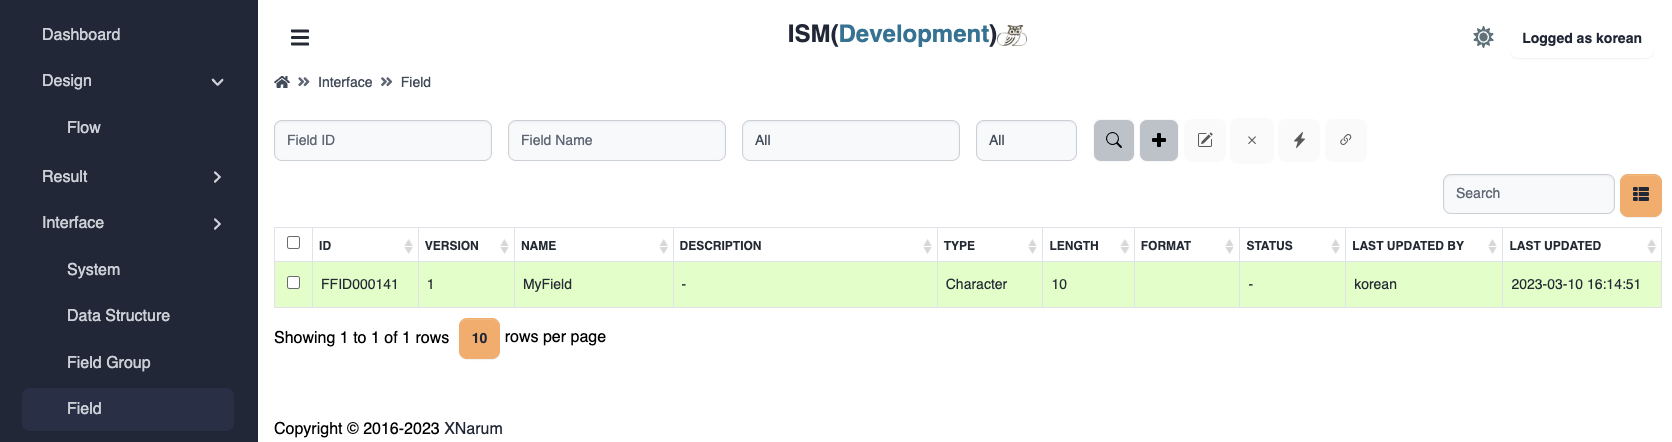This screenshot has height=442, width=1672.
Task: Select the FFID000141 row checkbox
Action: pos(293,283)
